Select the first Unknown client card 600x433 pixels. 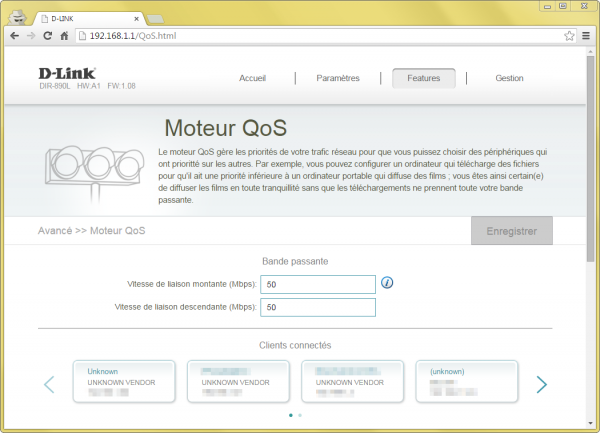click(x=130, y=383)
